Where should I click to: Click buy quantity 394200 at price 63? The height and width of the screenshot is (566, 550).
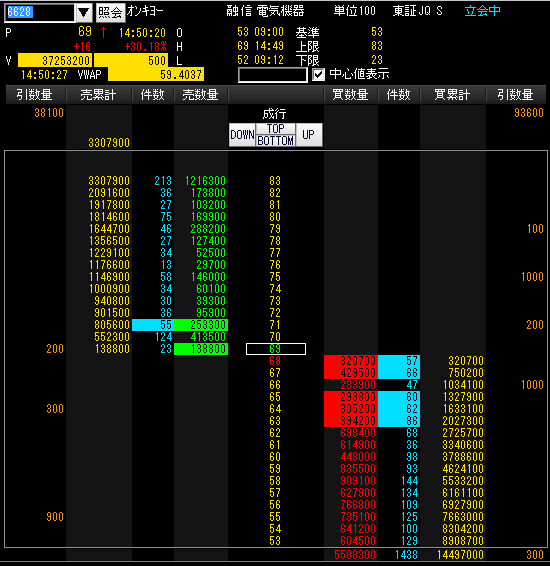click(351, 421)
